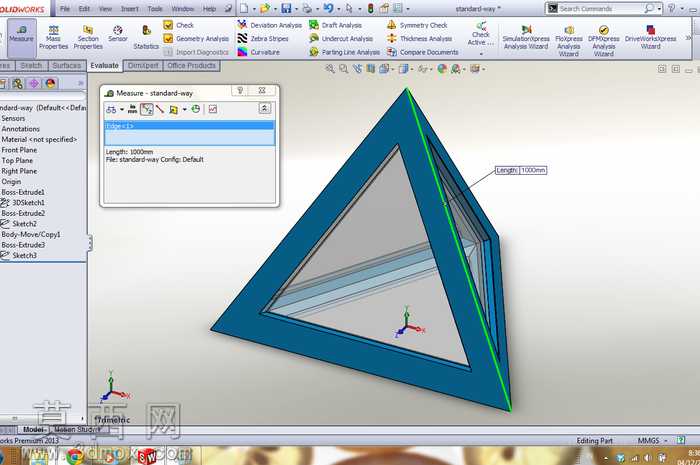Open the MMGS unit system dropdown
Image resolution: width=700 pixels, height=465 pixels.
click(653, 440)
